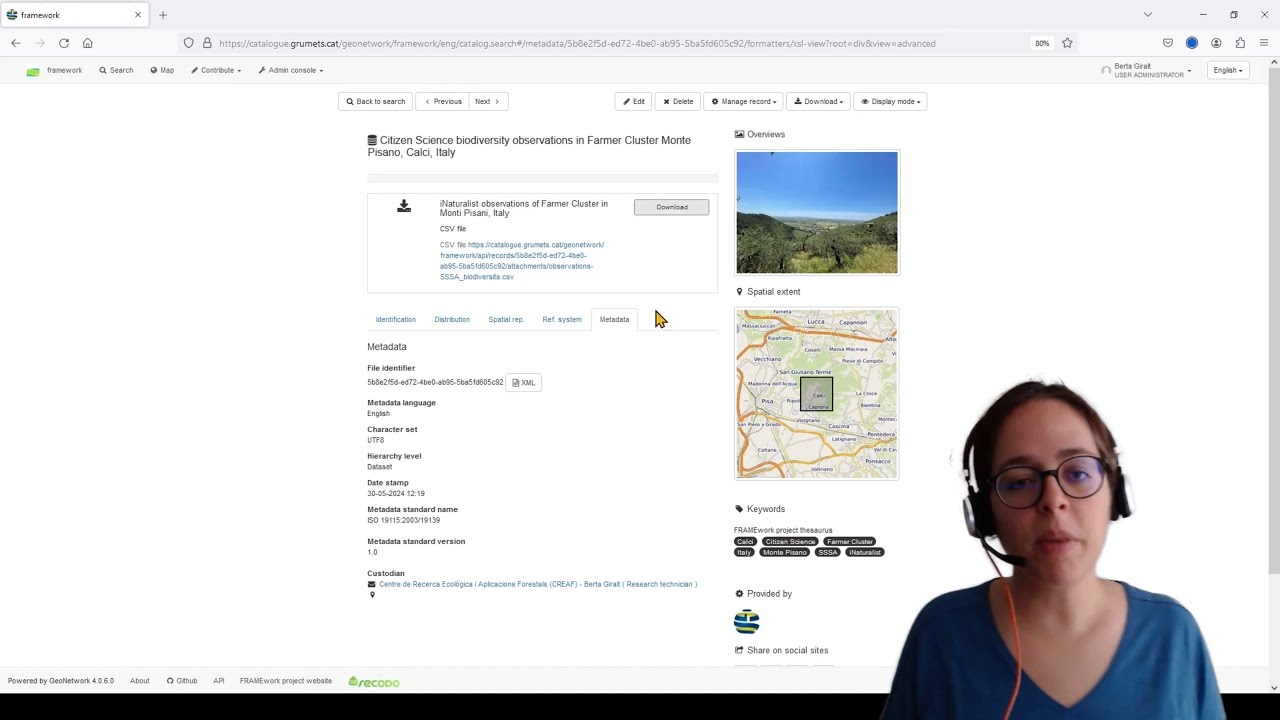The height and width of the screenshot is (720, 1280).
Task: Open the Map view in navbar
Action: click(162, 70)
